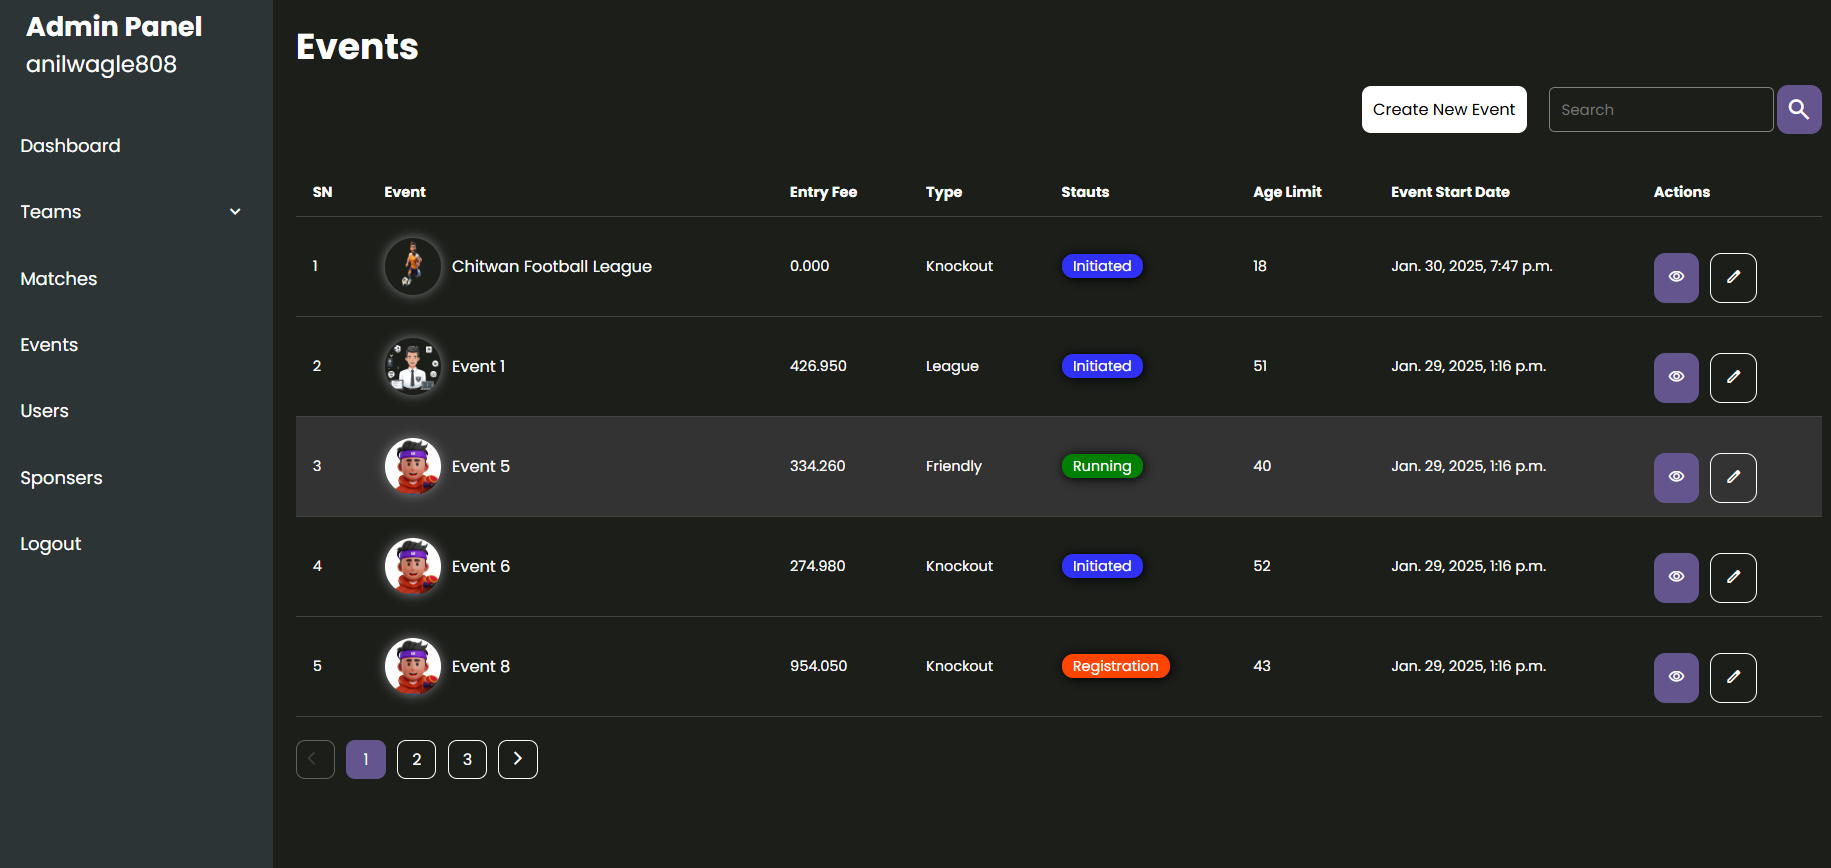Edit Chitwan Football League with pencil icon
Screen dimensions: 1831x868
pyautogui.click(x=1733, y=278)
